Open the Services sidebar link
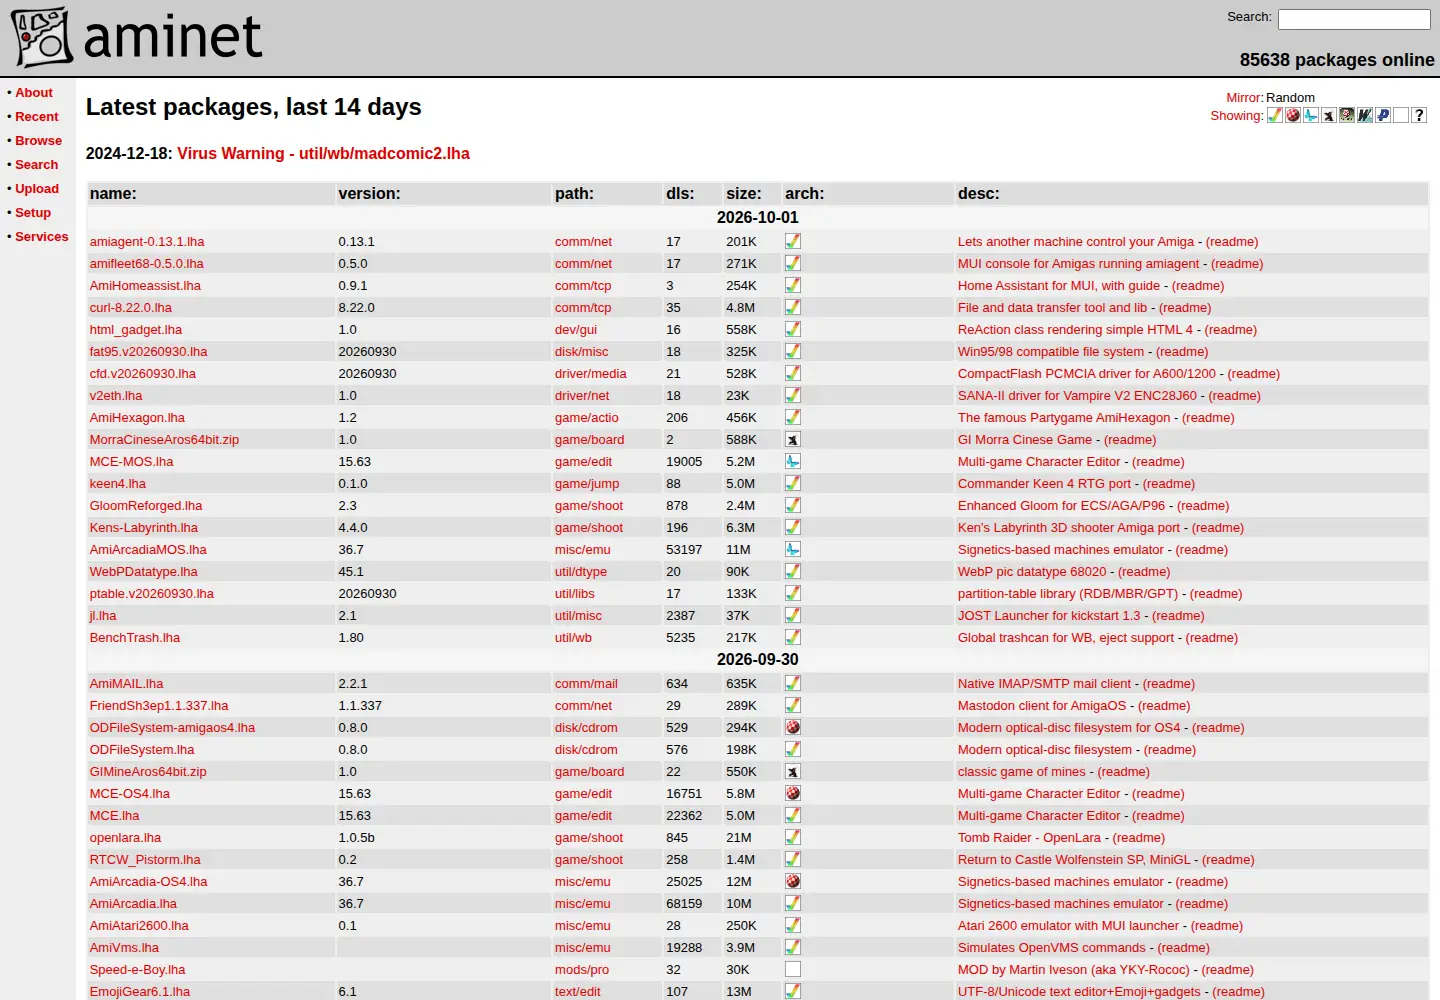The width and height of the screenshot is (1440, 1000). point(42,237)
